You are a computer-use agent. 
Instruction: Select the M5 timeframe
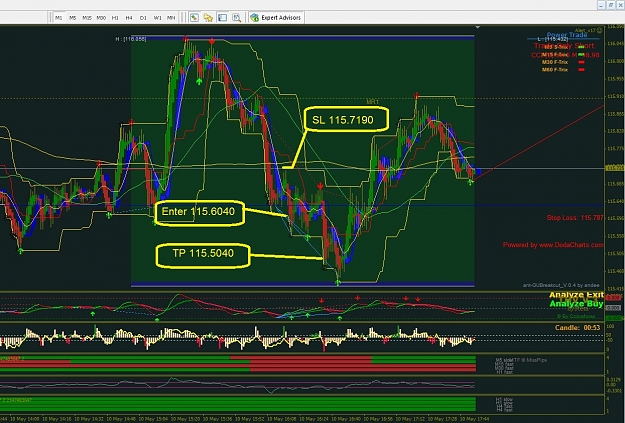[x=73, y=18]
